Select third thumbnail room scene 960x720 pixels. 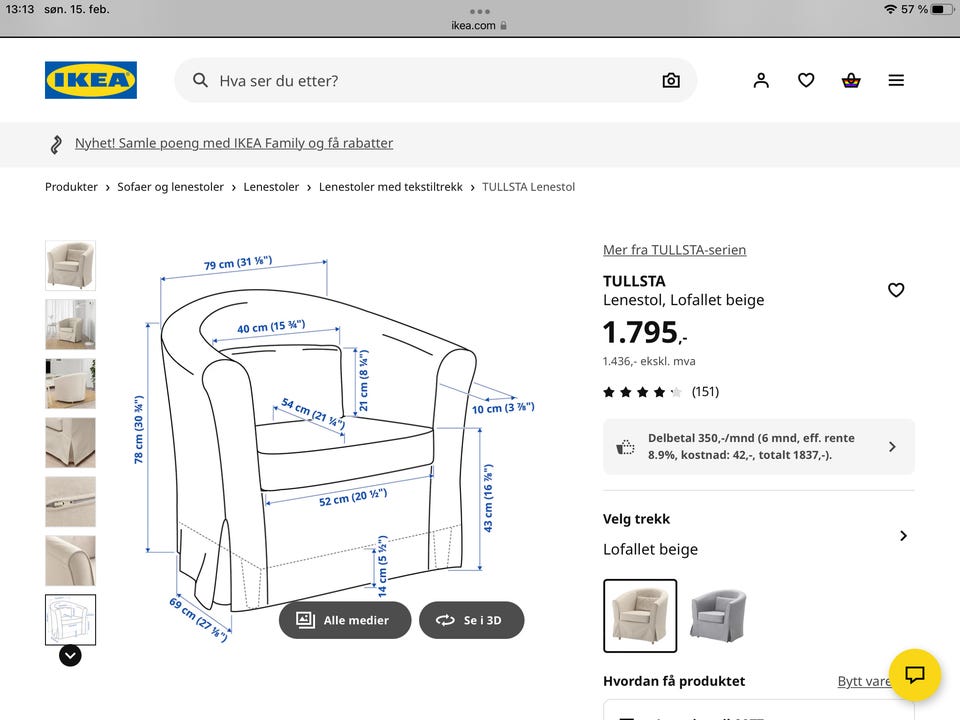click(x=70, y=383)
